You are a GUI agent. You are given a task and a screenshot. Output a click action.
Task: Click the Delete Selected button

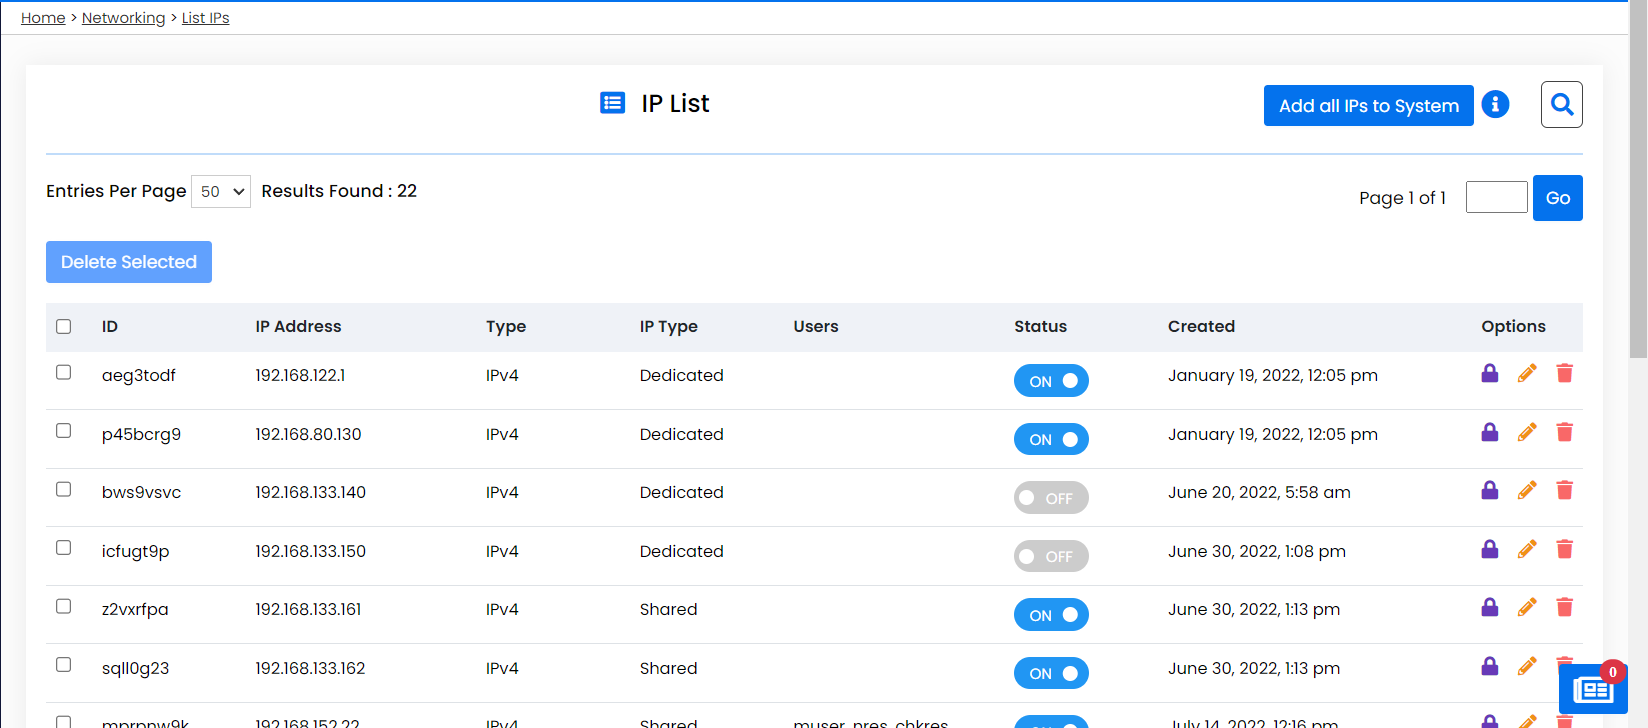click(129, 262)
